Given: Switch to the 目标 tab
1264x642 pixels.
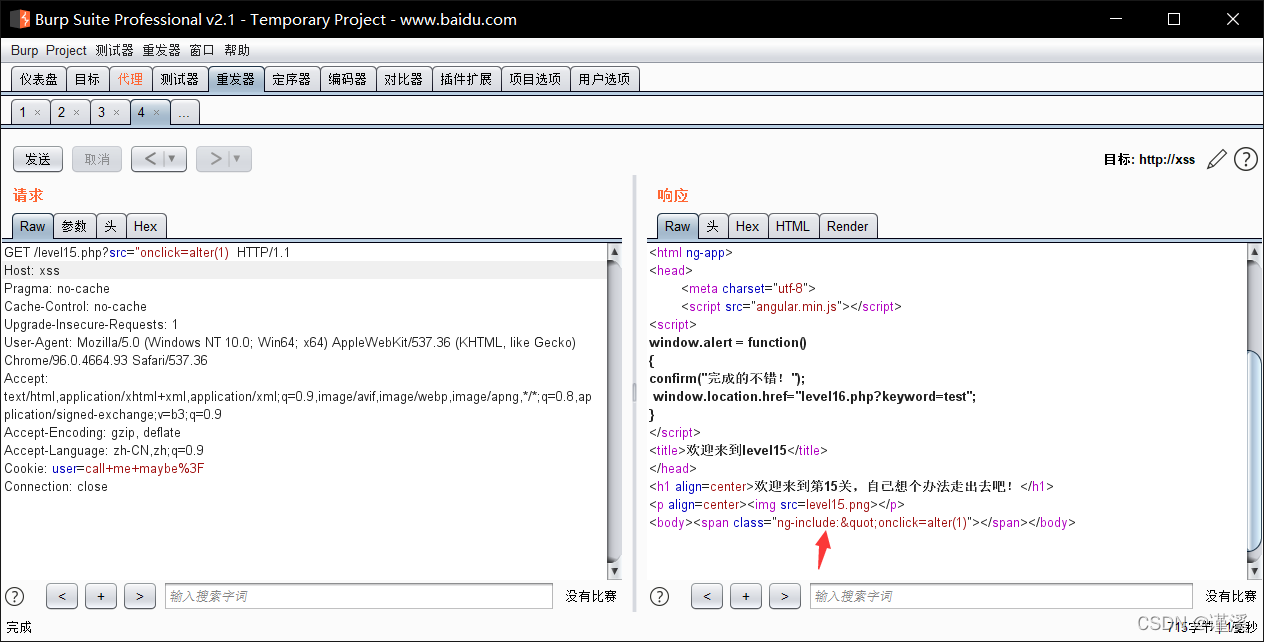Looking at the screenshot, I should pyautogui.click(x=87, y=79).
